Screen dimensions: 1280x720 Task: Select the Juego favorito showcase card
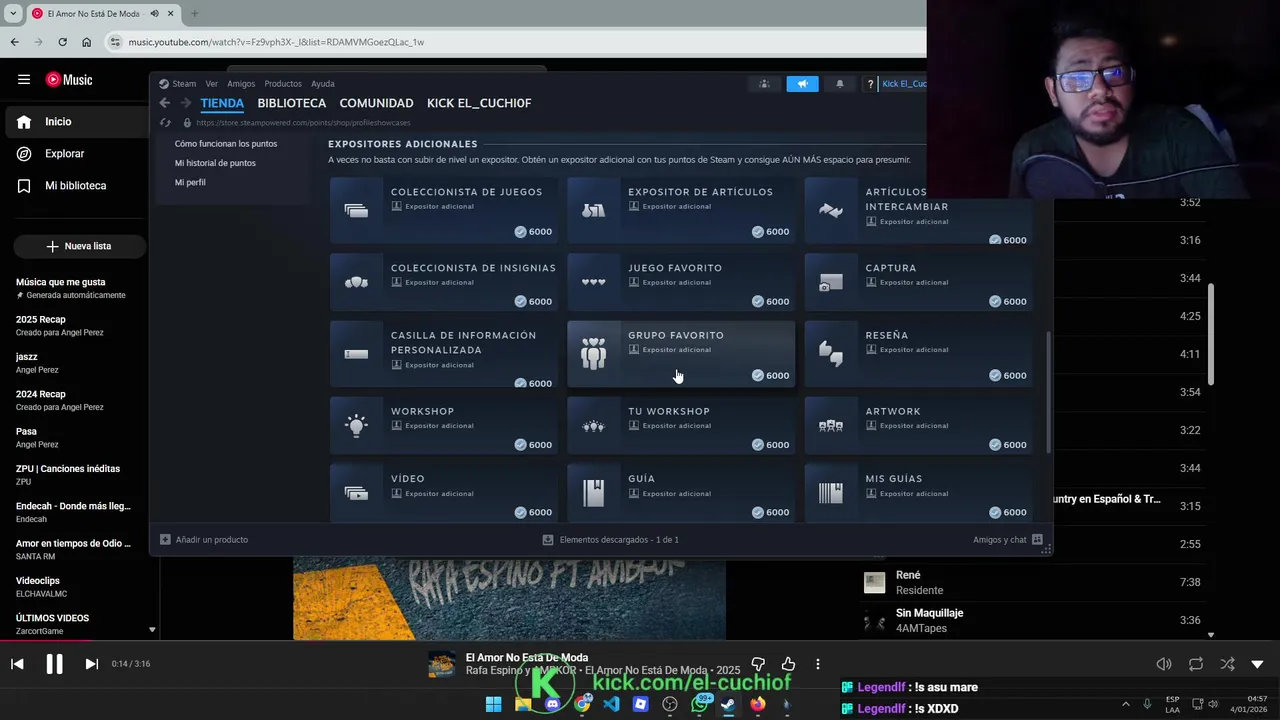click(x=681, y=281)
